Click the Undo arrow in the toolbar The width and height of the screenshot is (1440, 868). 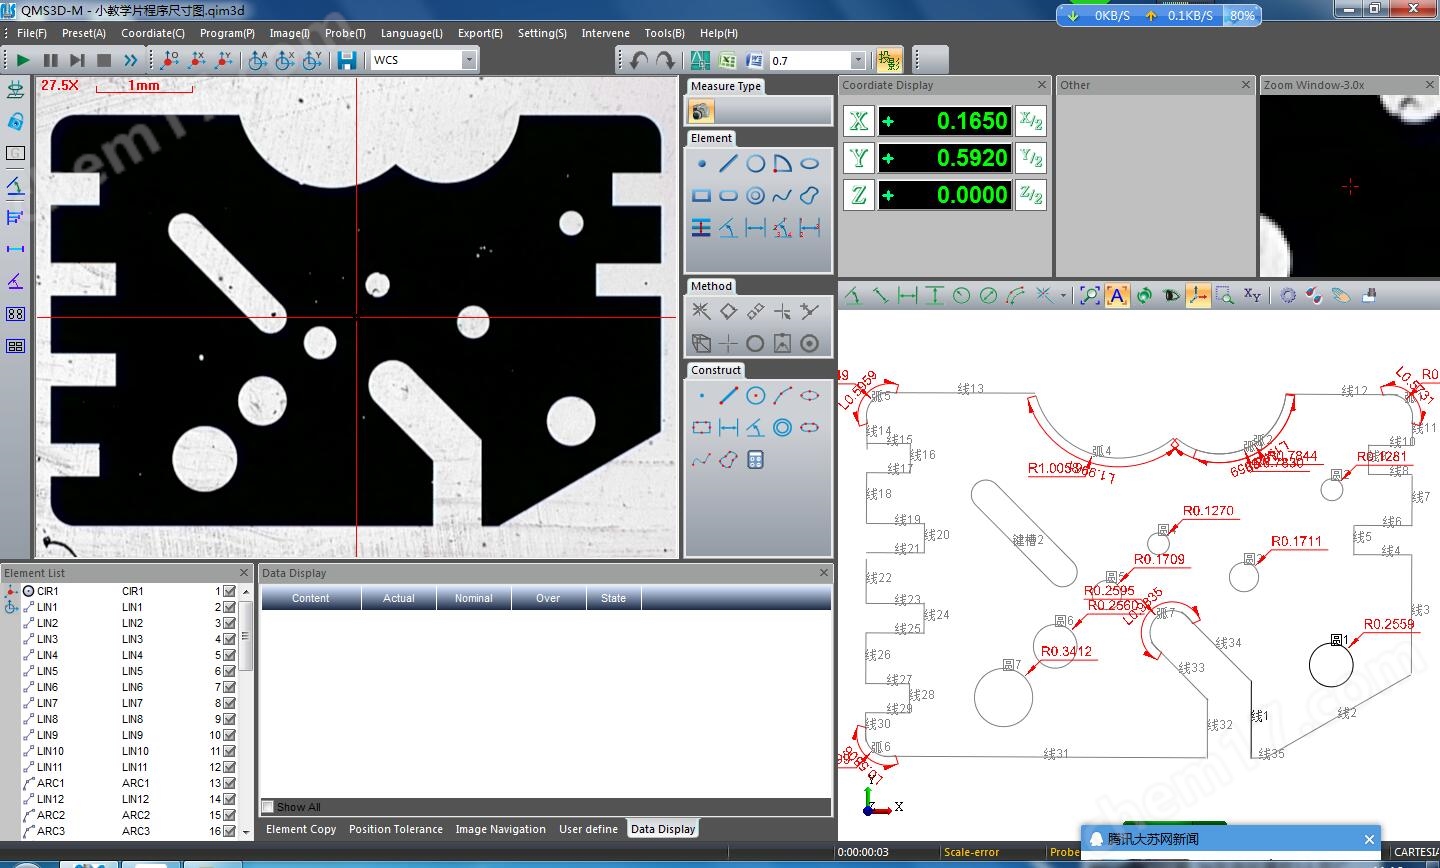pyautogui.click(x=639, y=60)
